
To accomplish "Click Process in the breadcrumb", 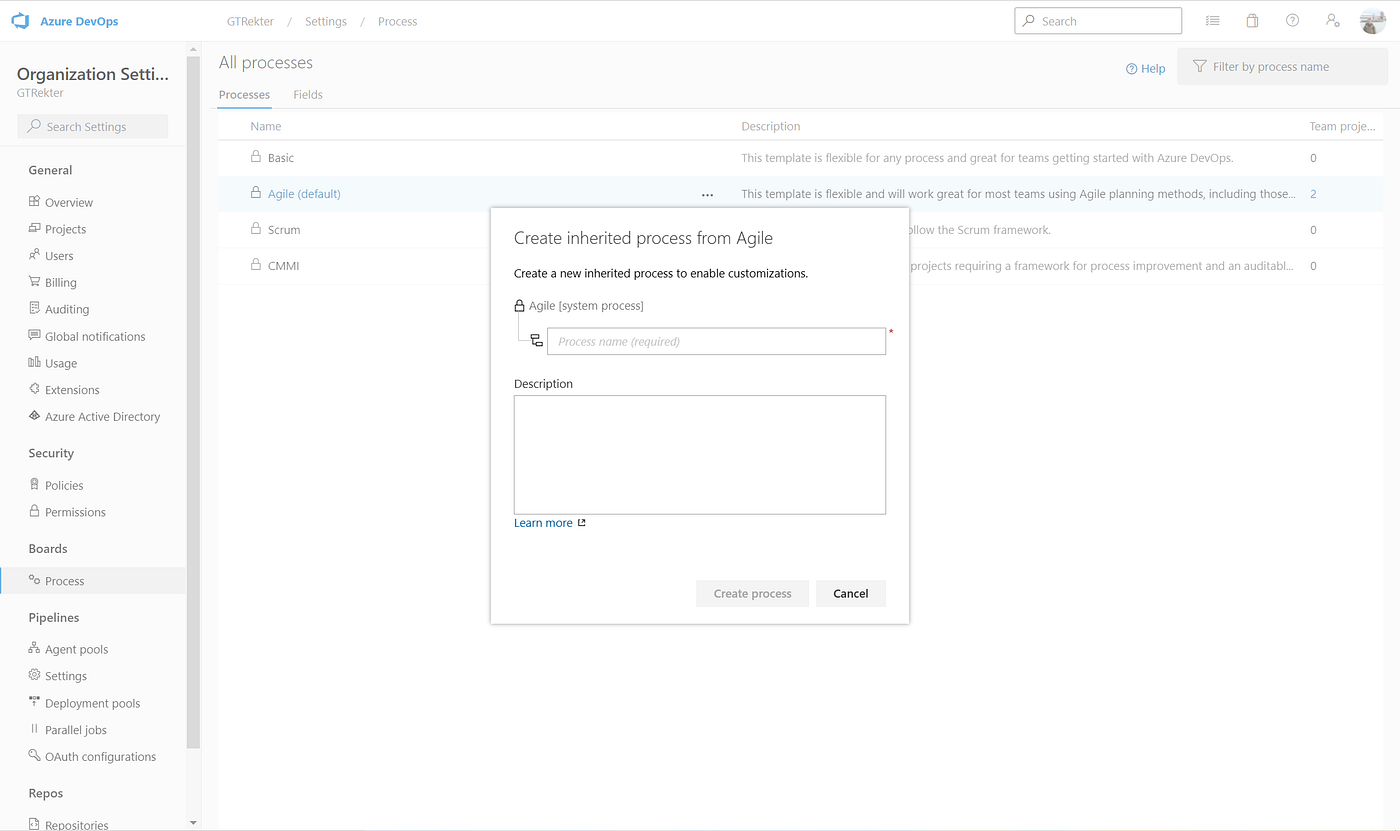I will point(398,21).
